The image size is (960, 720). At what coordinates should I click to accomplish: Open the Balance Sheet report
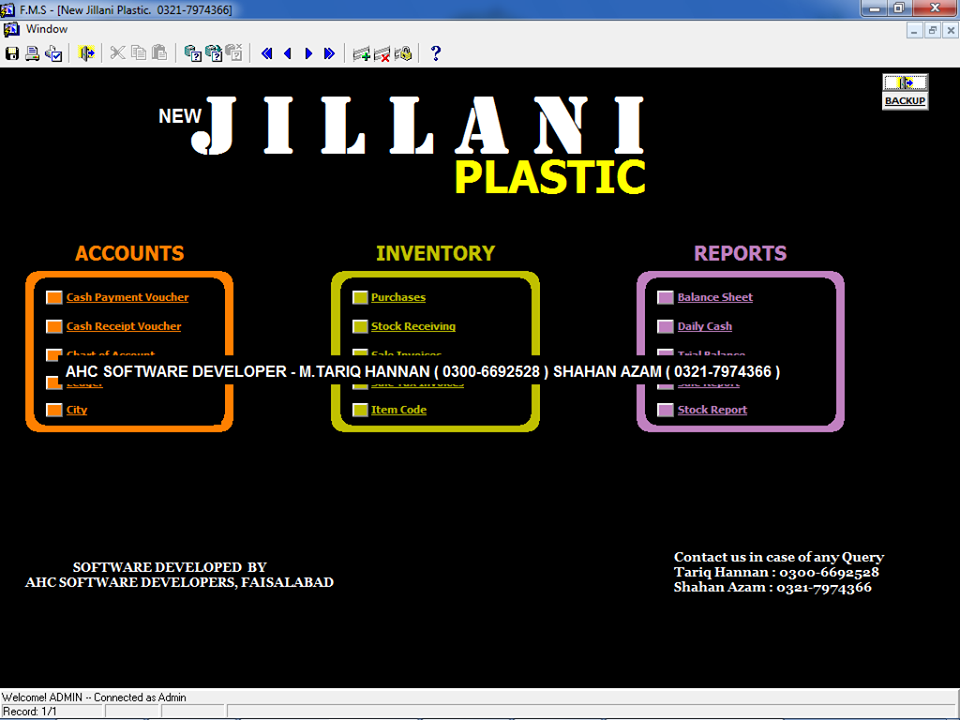[x=715, y=297]
